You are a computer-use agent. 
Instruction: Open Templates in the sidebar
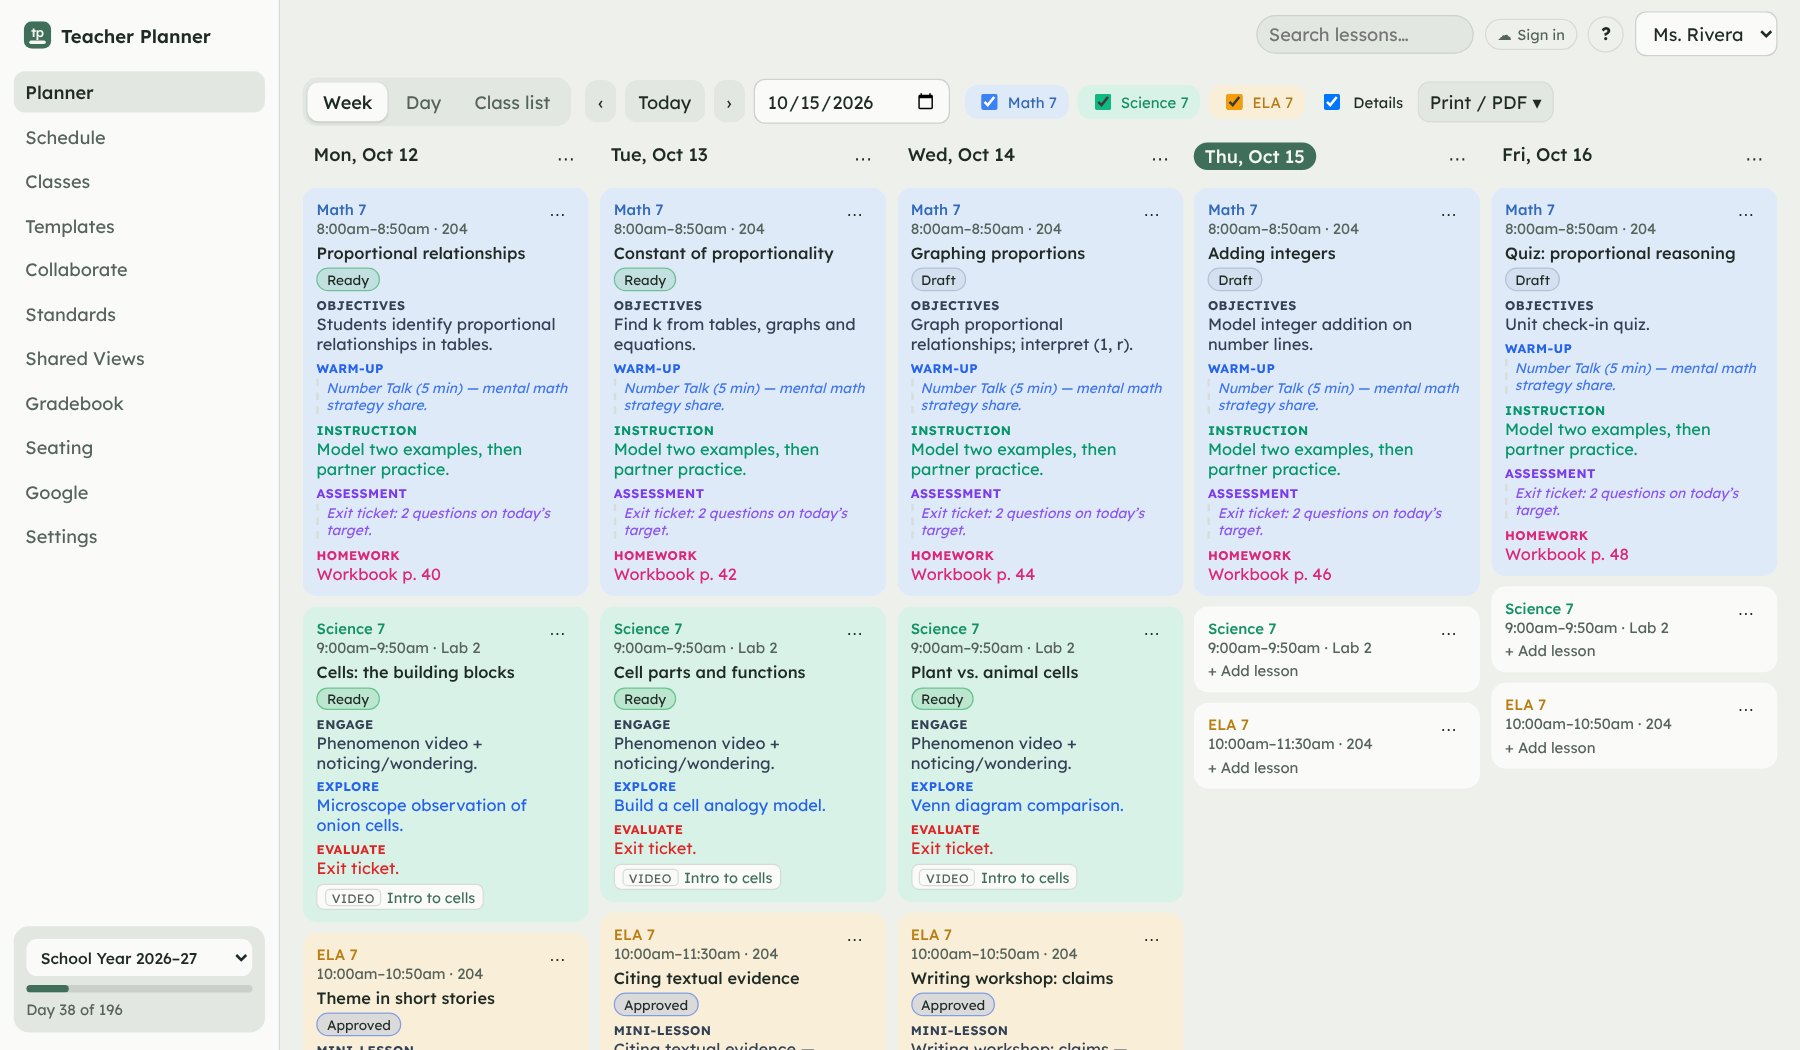click(139, 226)
